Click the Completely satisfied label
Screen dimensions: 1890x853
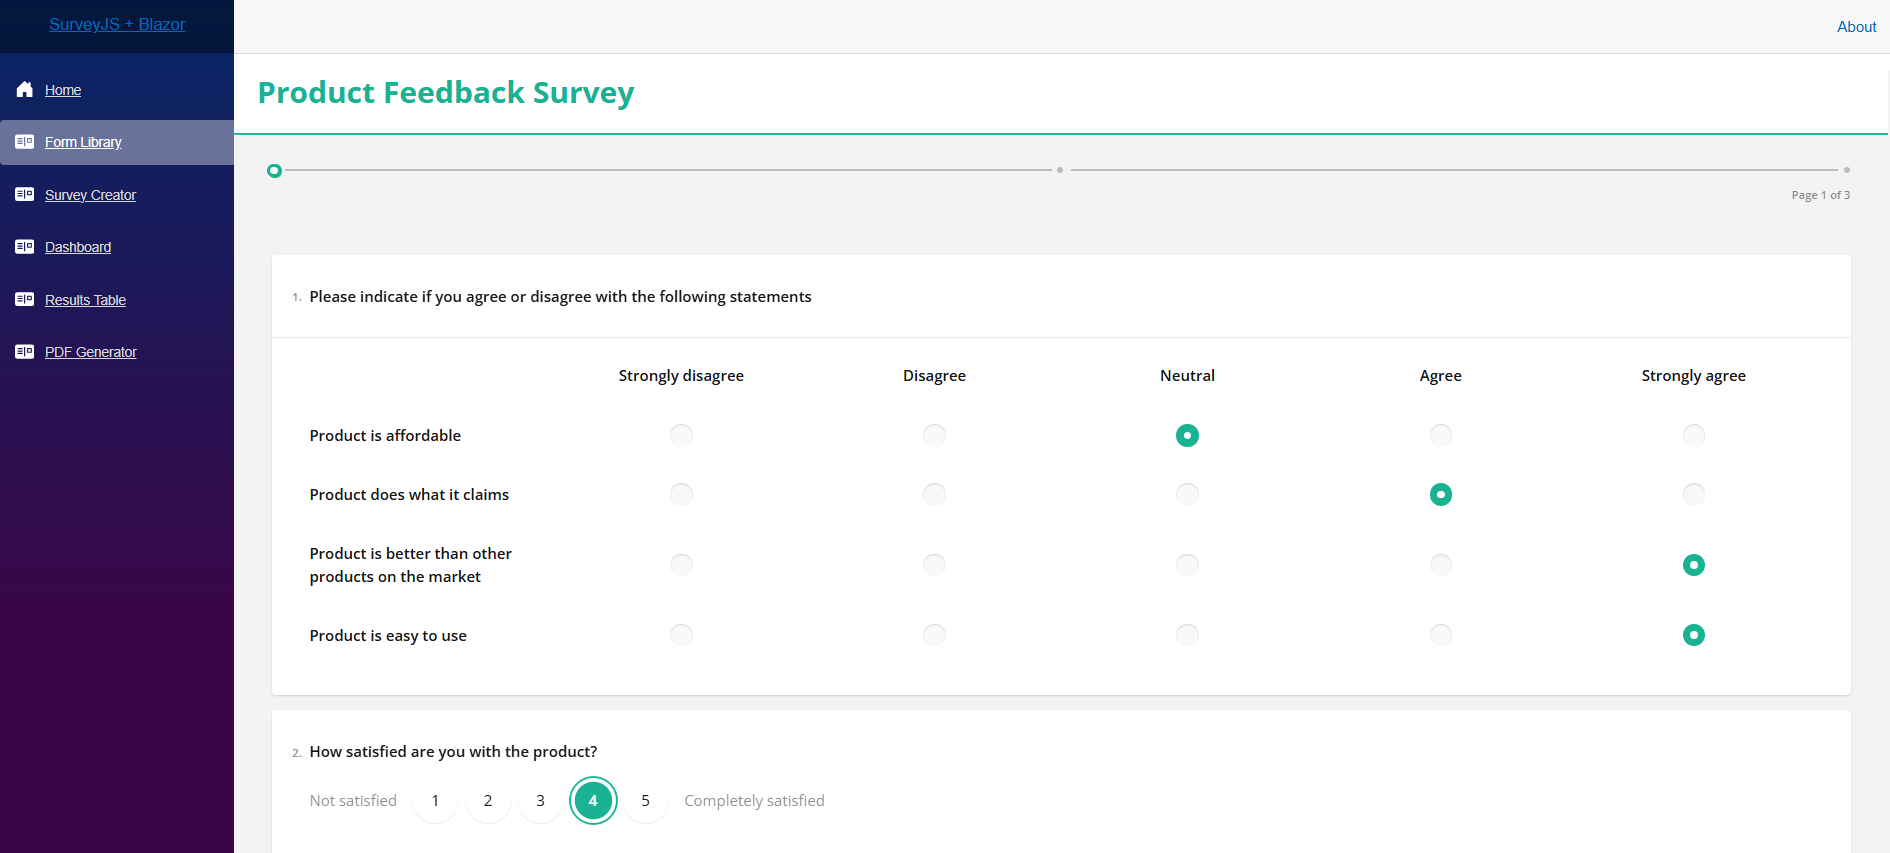[754, 801]
